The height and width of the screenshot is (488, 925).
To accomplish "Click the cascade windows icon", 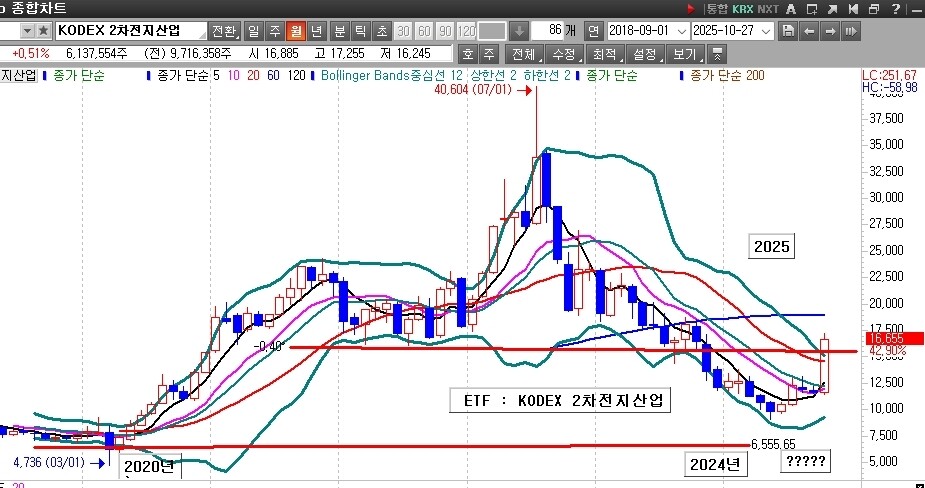I will [874, 9].
